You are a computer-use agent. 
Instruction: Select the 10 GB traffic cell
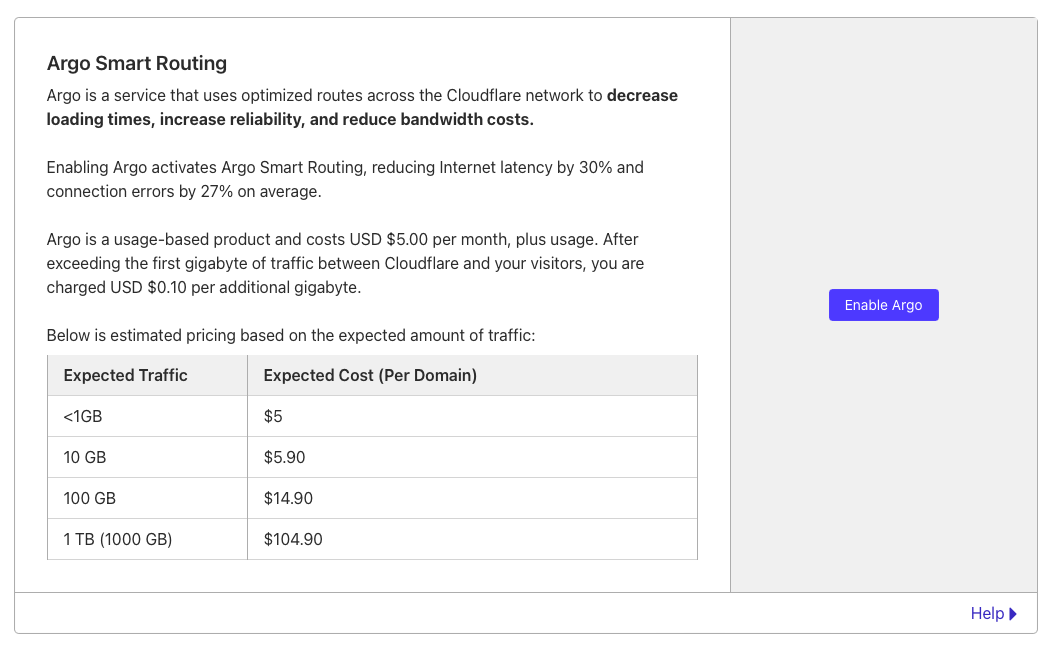[85, 458]
